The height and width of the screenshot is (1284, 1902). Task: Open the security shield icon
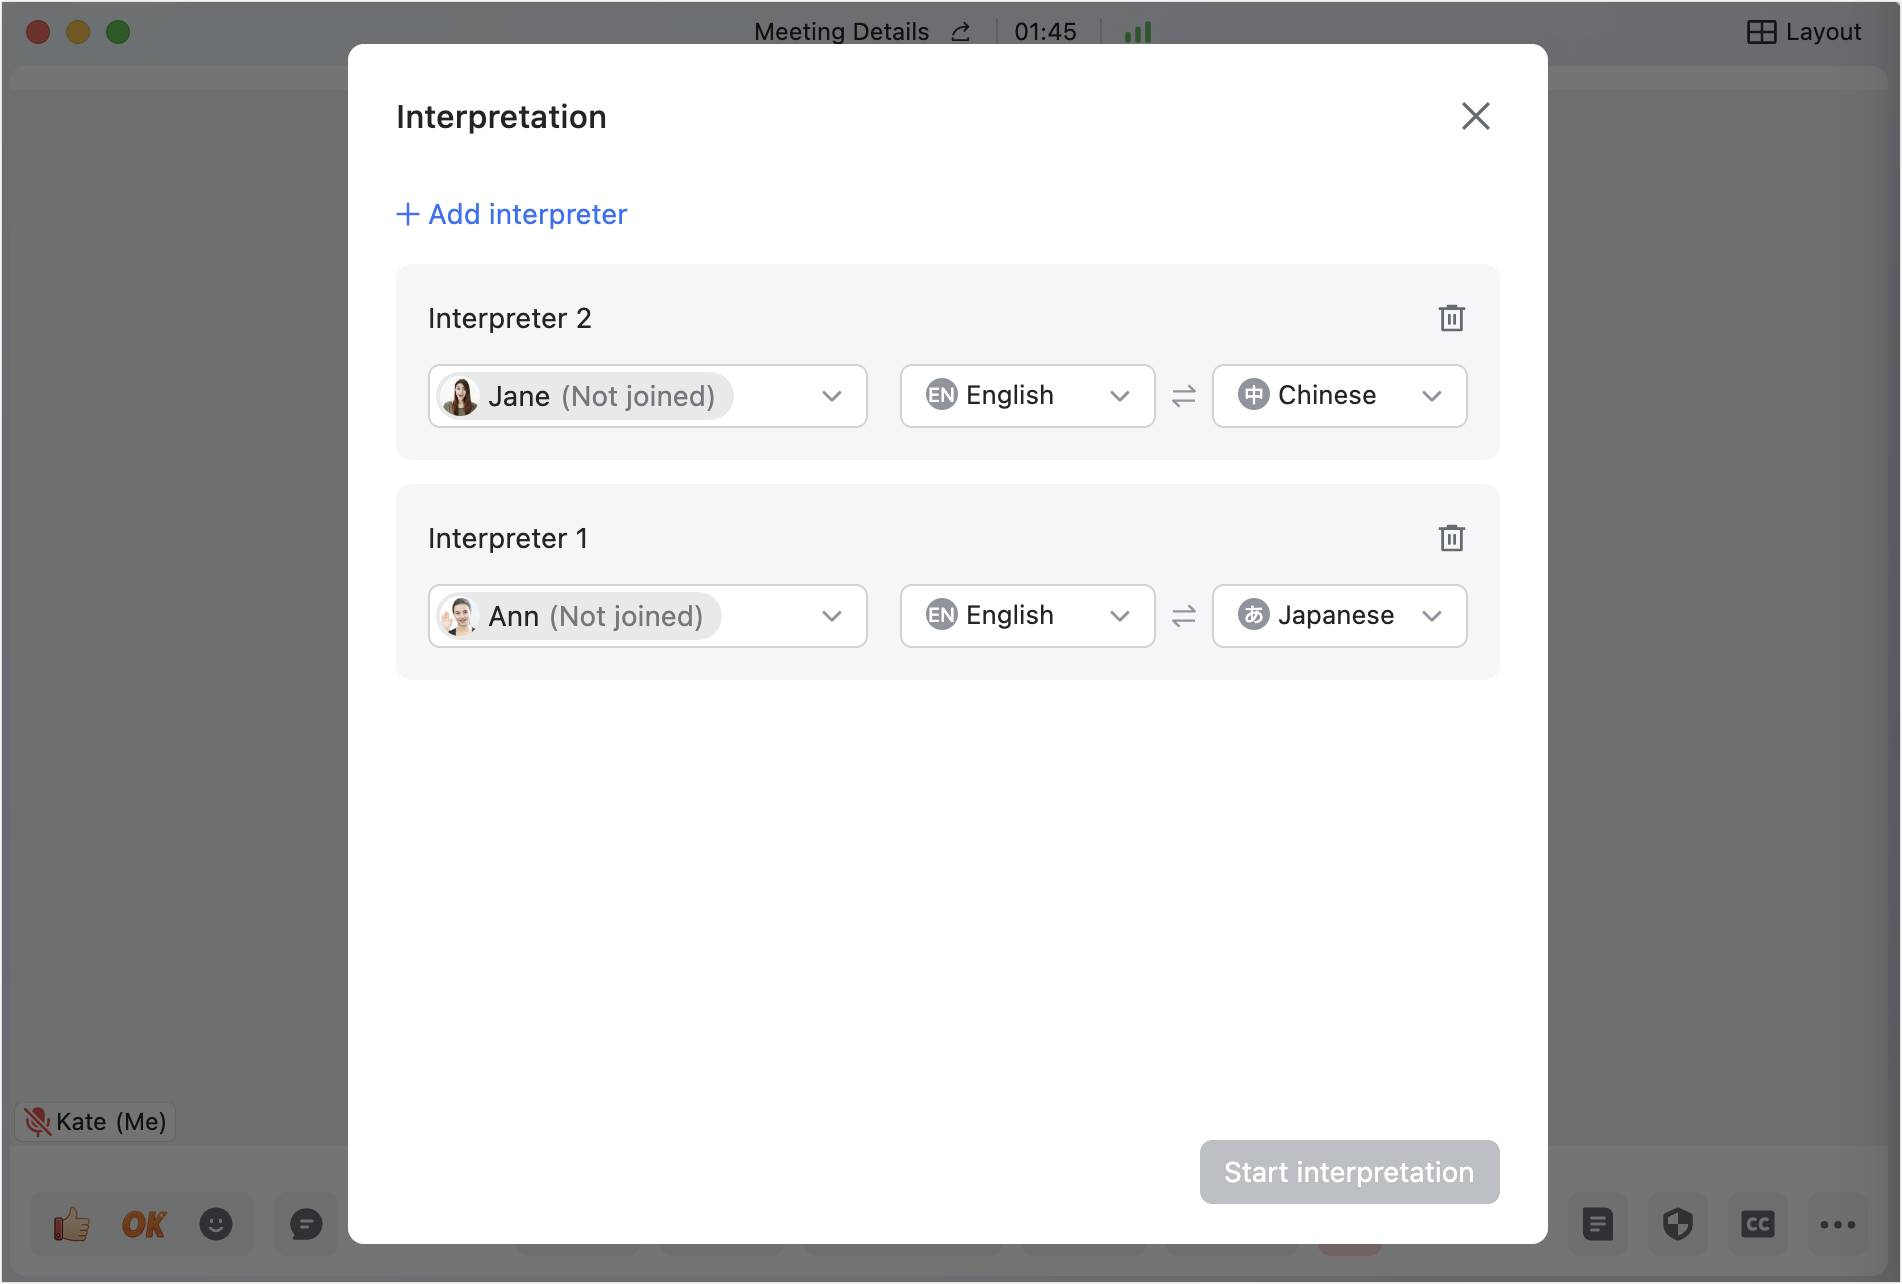point(1677,1224)
